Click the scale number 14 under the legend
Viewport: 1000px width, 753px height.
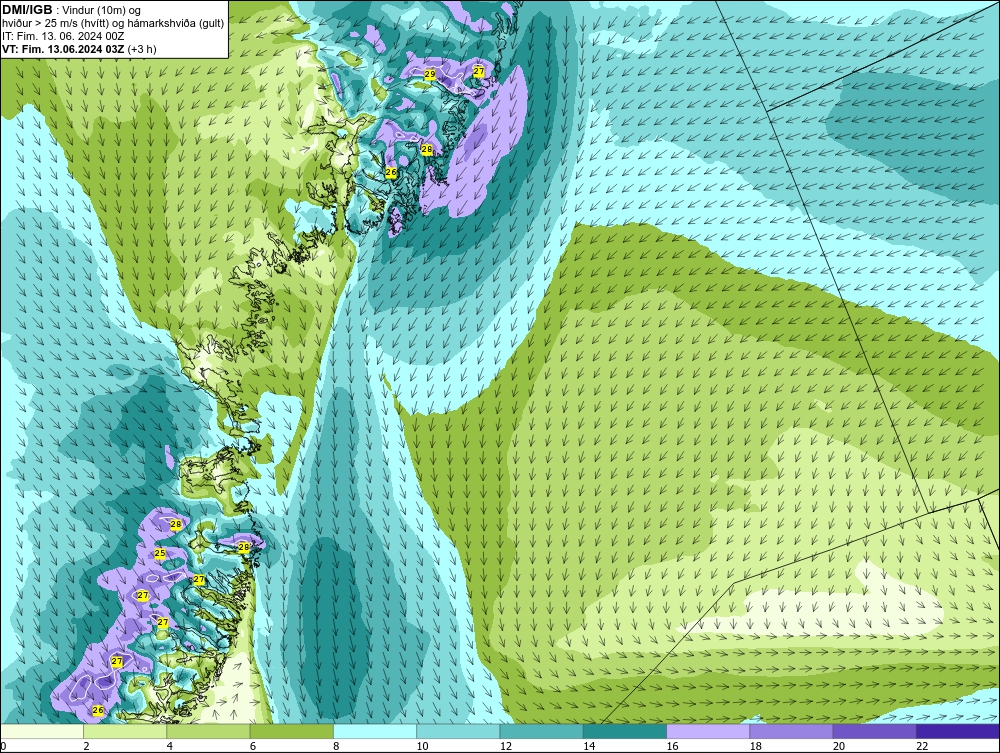coord(589,747)
